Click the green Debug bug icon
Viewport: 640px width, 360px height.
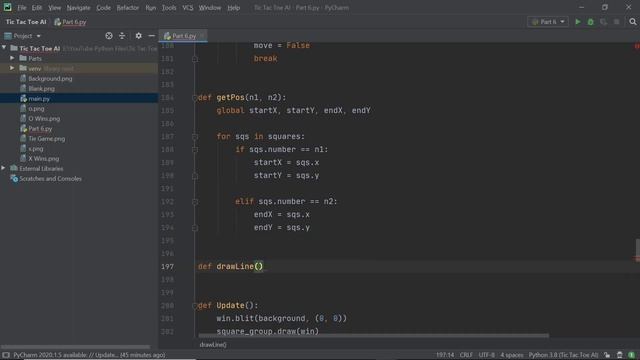click(590, 22)
